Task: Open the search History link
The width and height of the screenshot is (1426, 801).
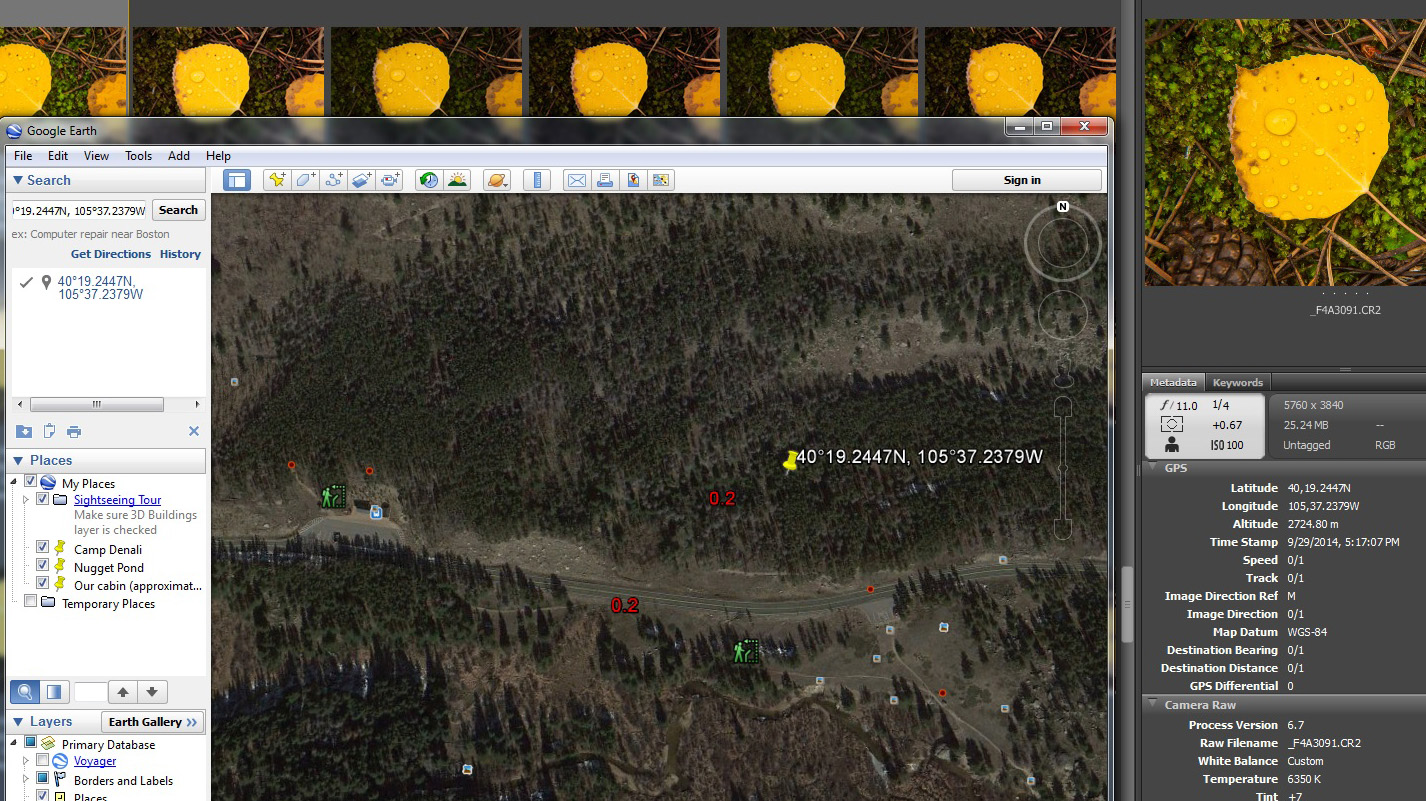Action: (180, 254)
